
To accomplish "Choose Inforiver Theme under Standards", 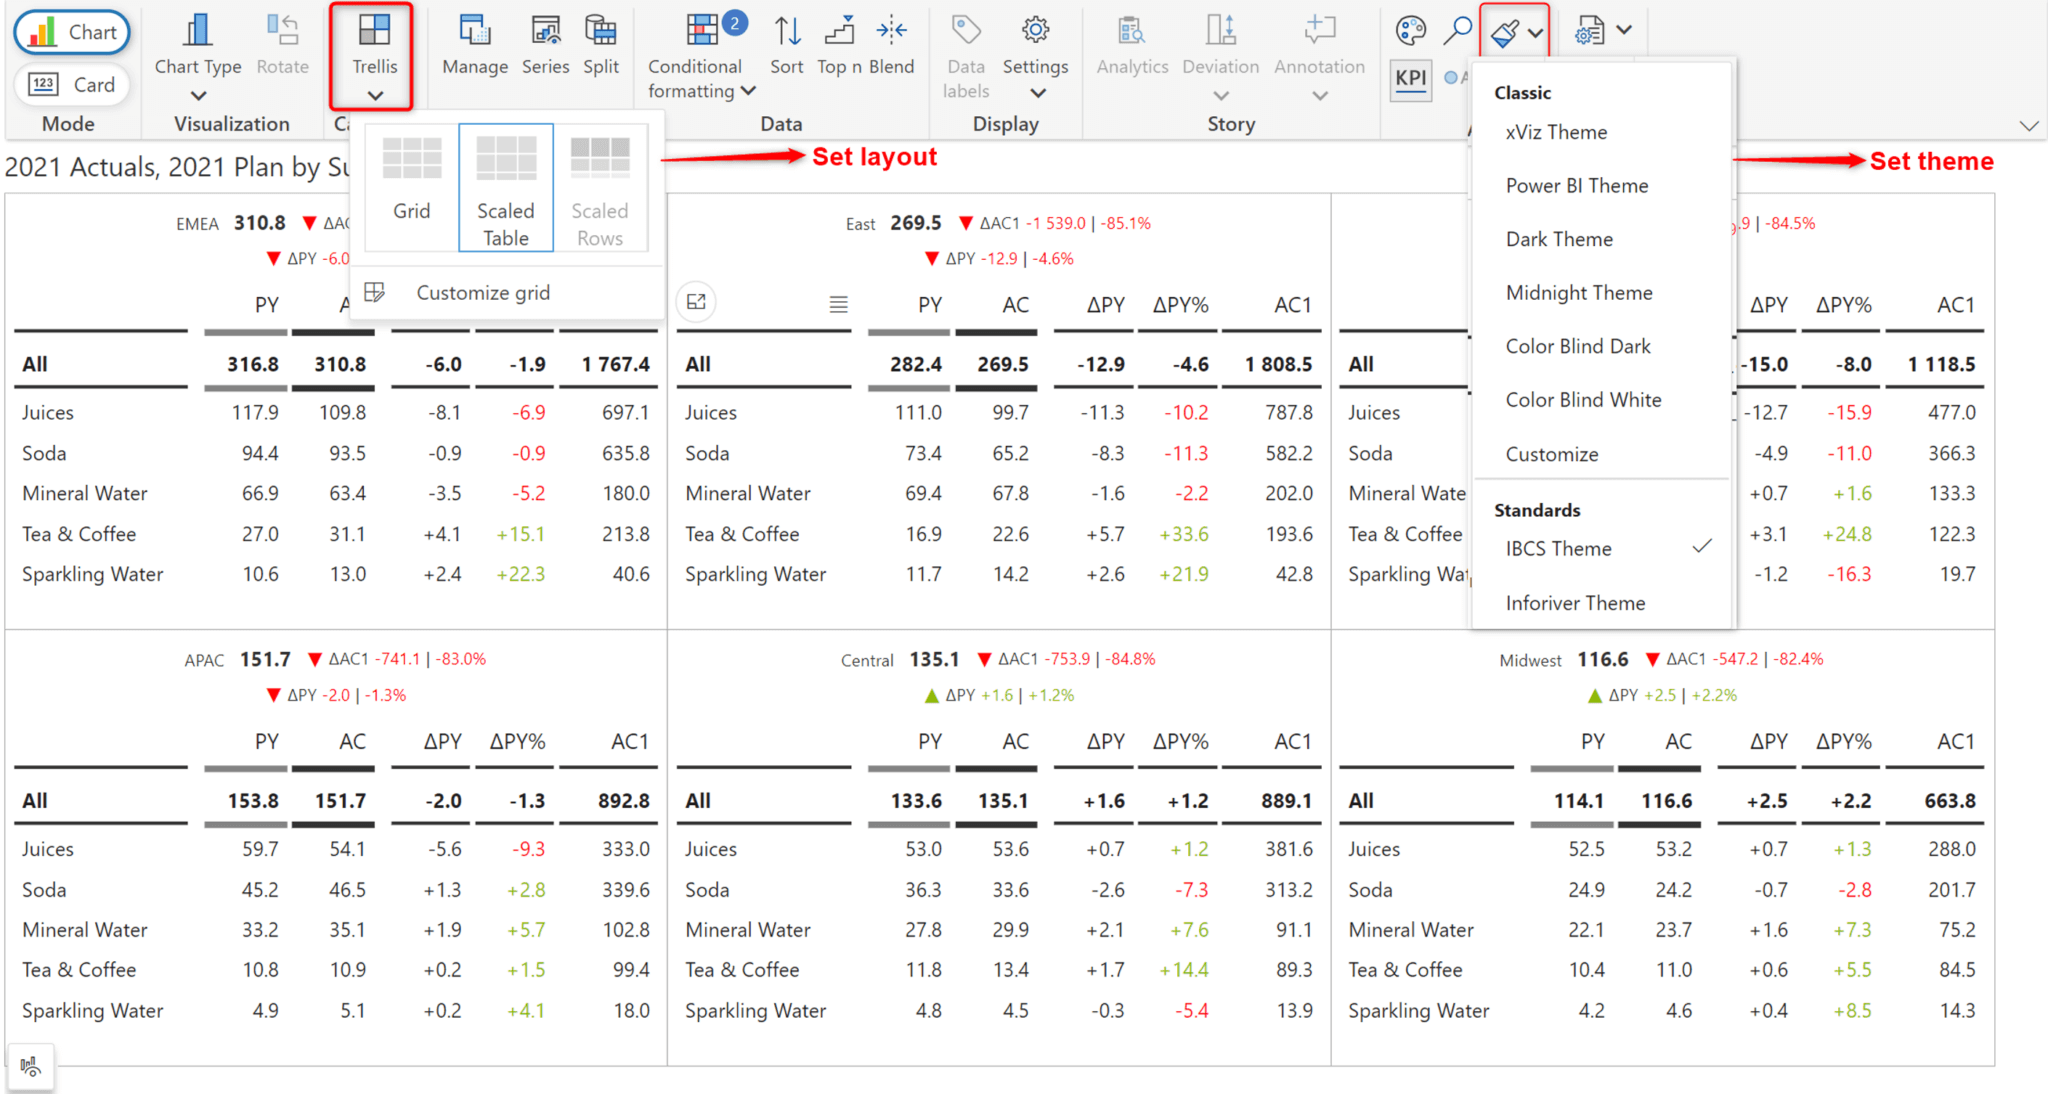I will coord(1575,603).
